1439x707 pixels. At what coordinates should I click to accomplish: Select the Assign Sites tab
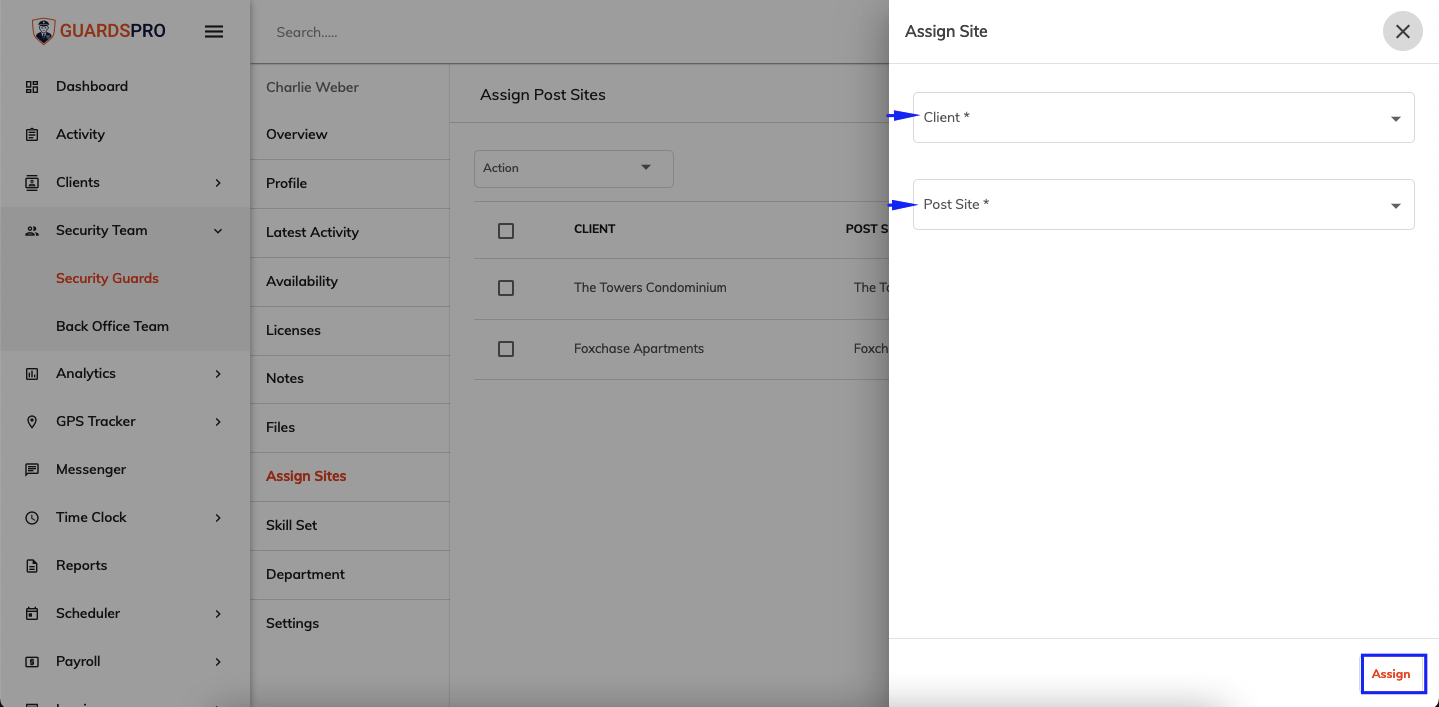pyautogui.click(x=349, y=476)
